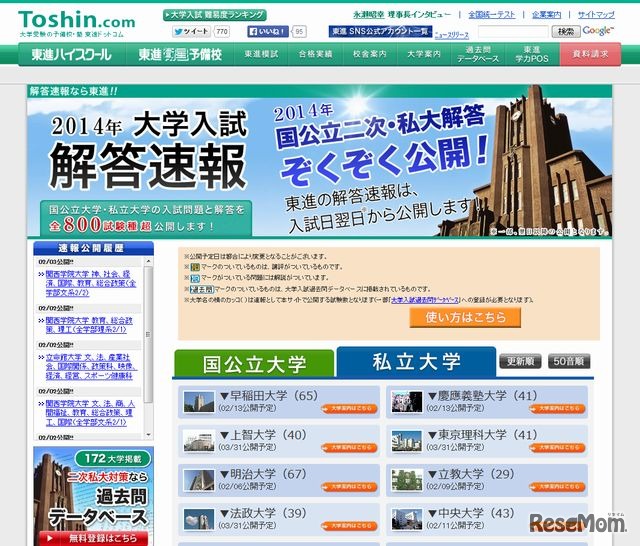Click the 慶應義塾大学 campus thumbnail
The height and width of the screenshot is (546, 640).
coord(407,402)
